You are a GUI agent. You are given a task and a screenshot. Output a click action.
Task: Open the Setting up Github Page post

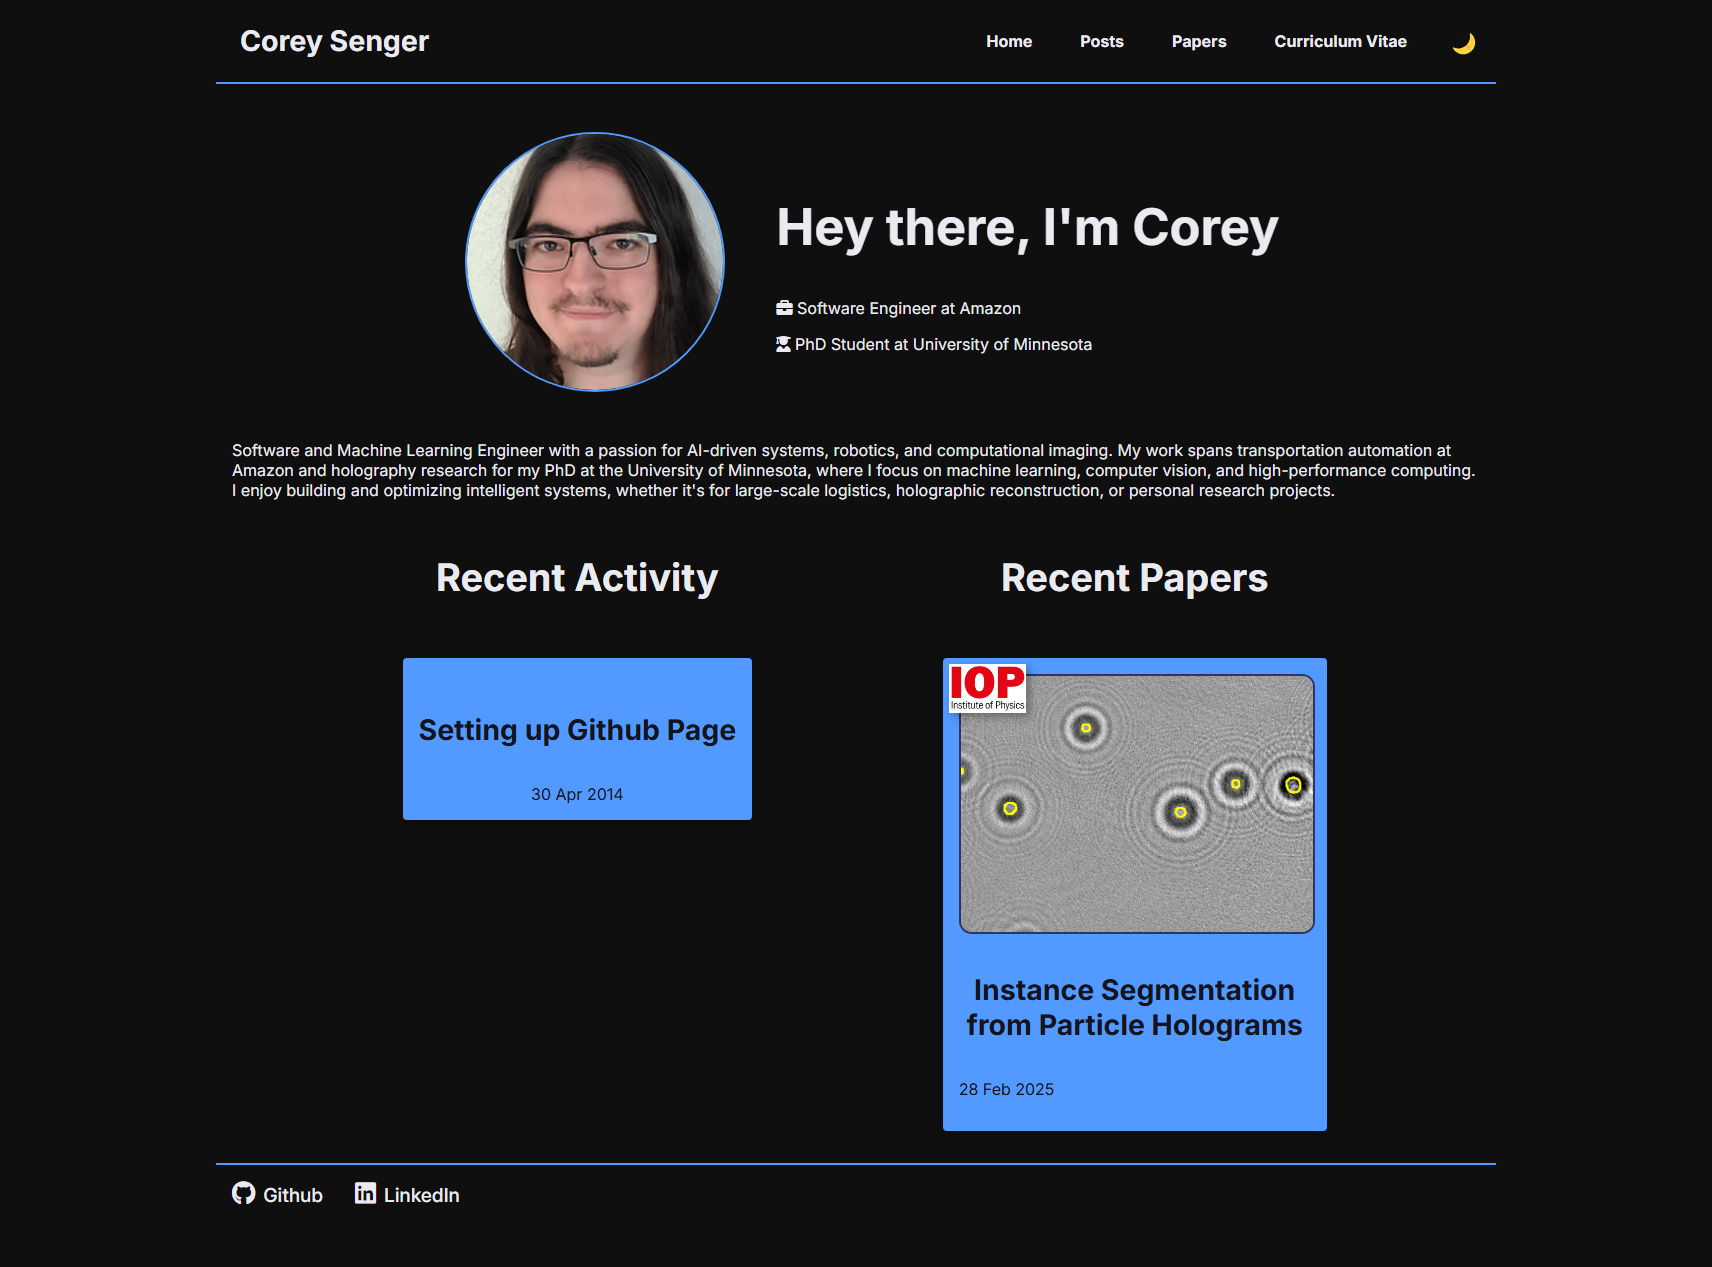coord(577,730)
